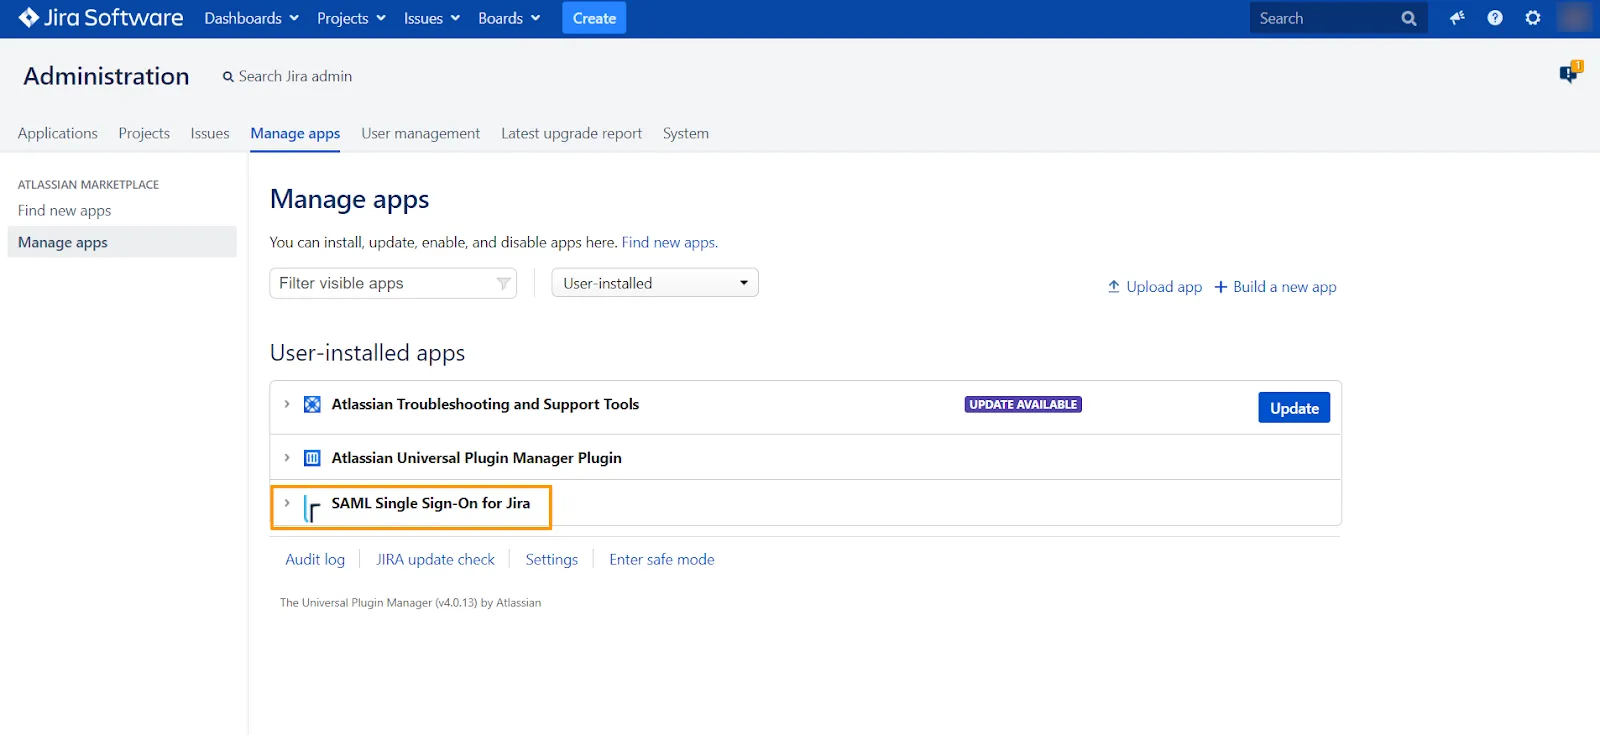
Task: Open the User-installed dropdown
Action: [655, 283]
